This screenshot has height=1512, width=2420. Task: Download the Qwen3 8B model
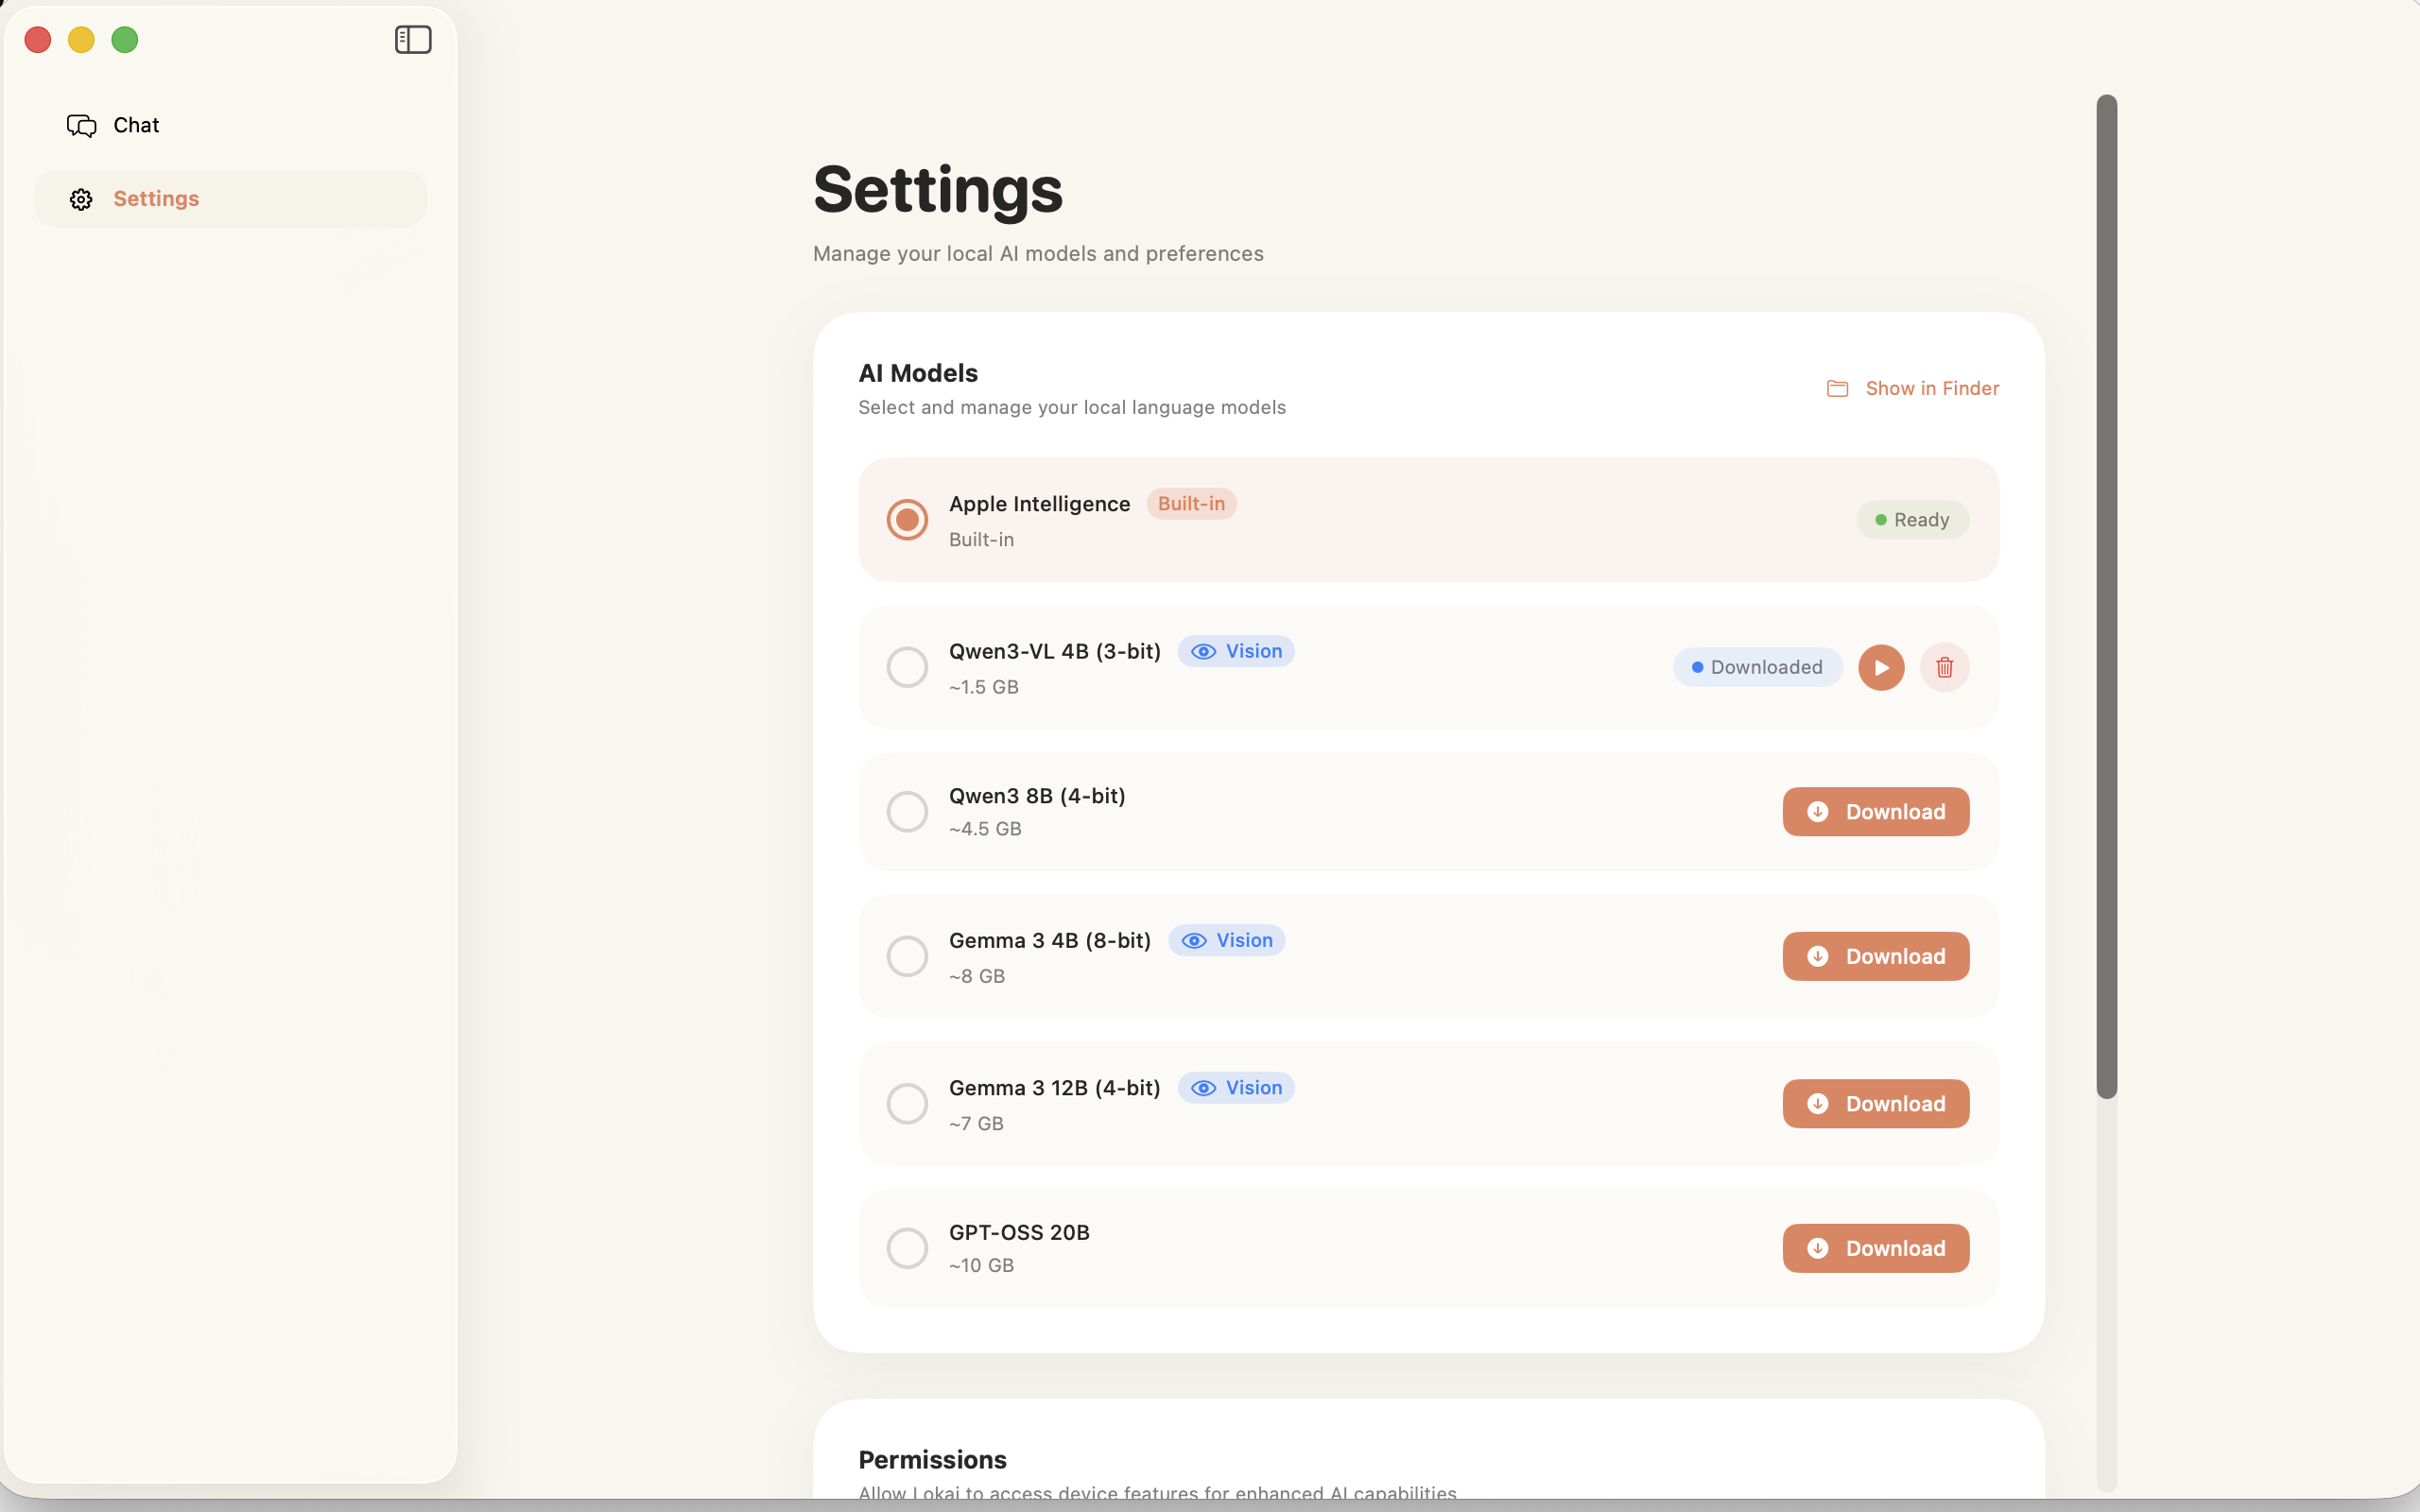tap(1875, 811)
